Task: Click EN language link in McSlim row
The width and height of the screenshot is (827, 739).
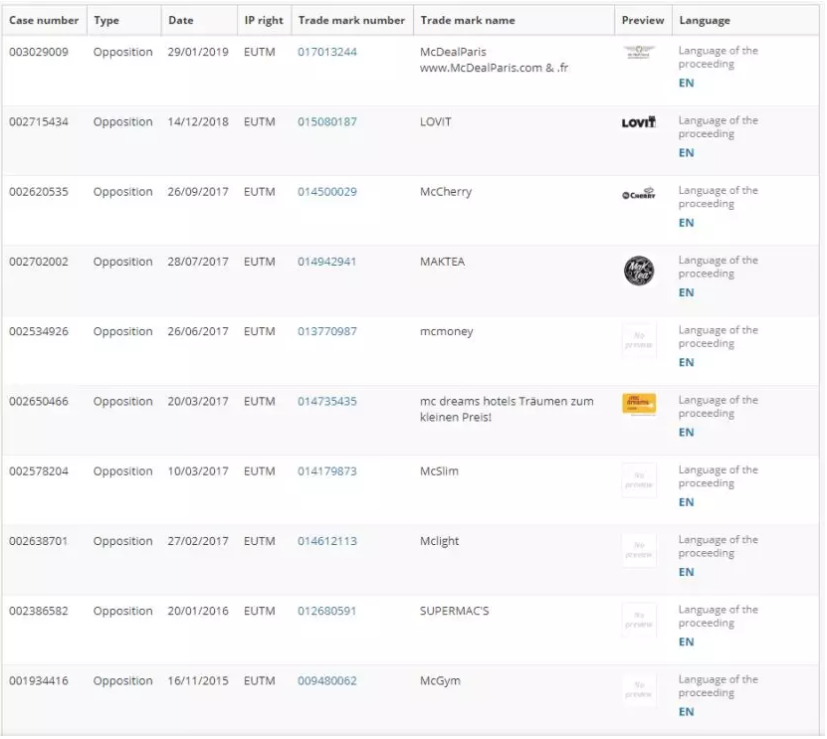Action: click(686, 502)
